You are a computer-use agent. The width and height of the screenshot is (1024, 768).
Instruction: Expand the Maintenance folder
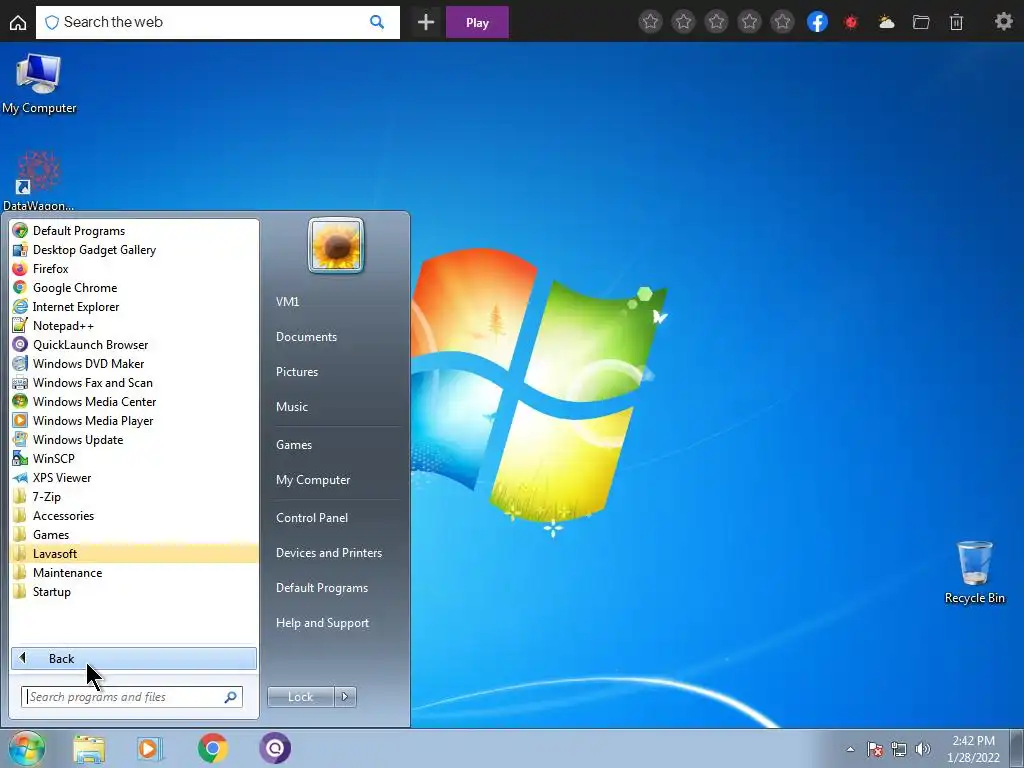[134, 572]
